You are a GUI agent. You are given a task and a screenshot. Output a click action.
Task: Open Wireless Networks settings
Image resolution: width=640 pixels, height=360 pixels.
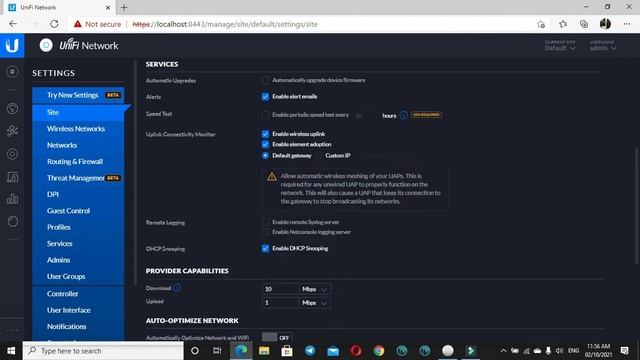78,129
